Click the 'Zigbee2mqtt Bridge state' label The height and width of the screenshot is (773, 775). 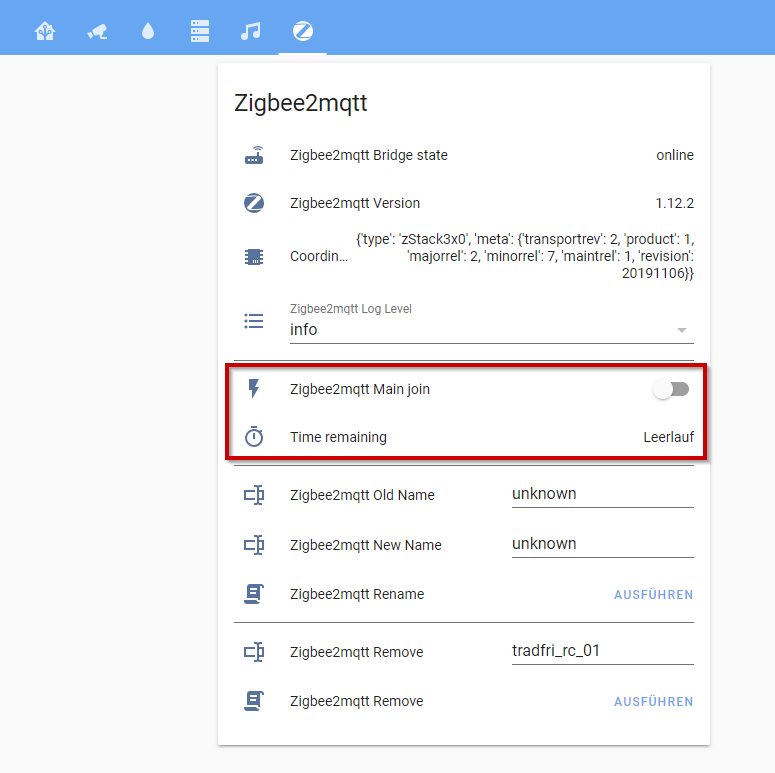point(369,155)
